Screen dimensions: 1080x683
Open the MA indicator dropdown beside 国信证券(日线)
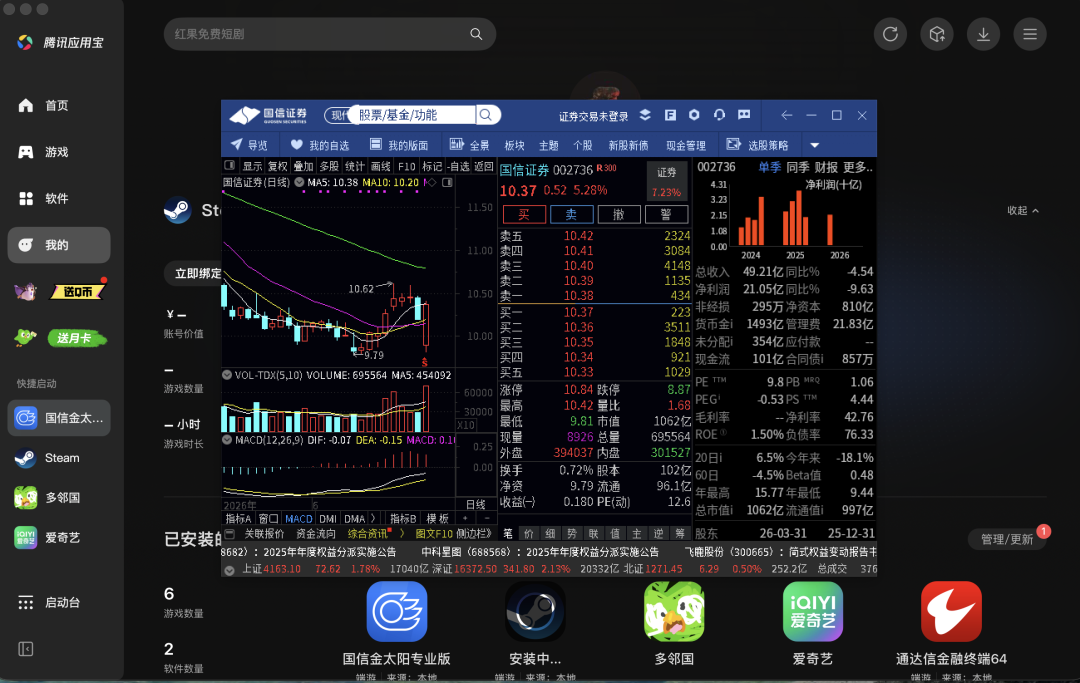299,182
